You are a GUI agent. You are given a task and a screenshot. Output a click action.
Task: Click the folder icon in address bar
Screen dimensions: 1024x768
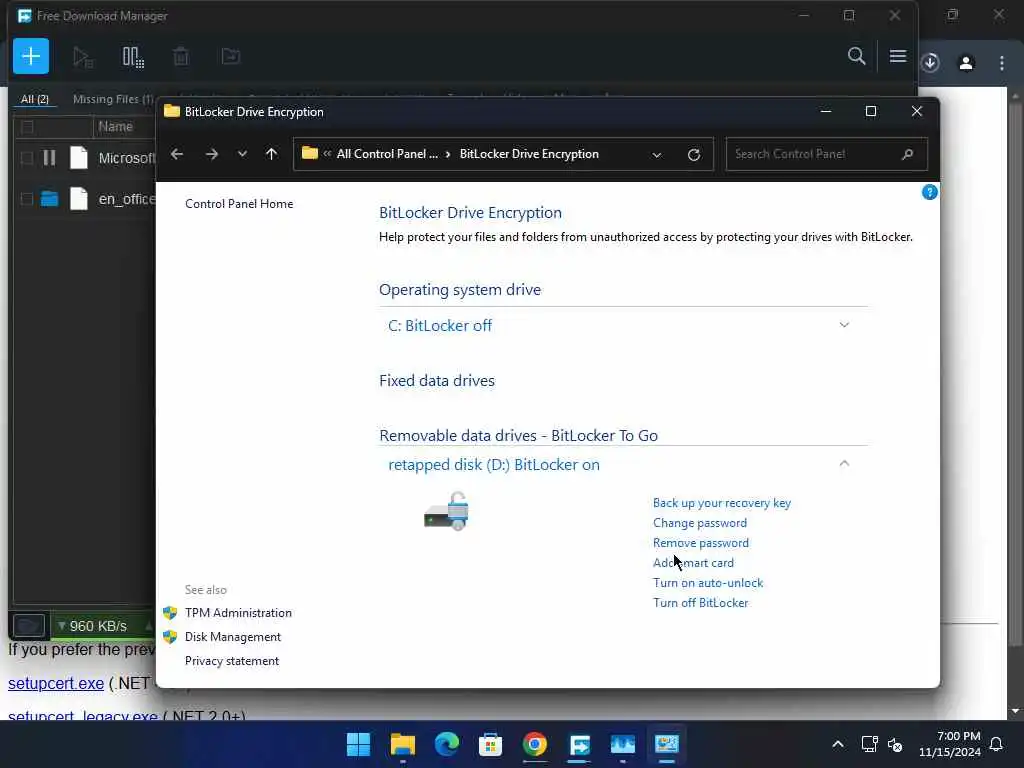click(310, 153)
